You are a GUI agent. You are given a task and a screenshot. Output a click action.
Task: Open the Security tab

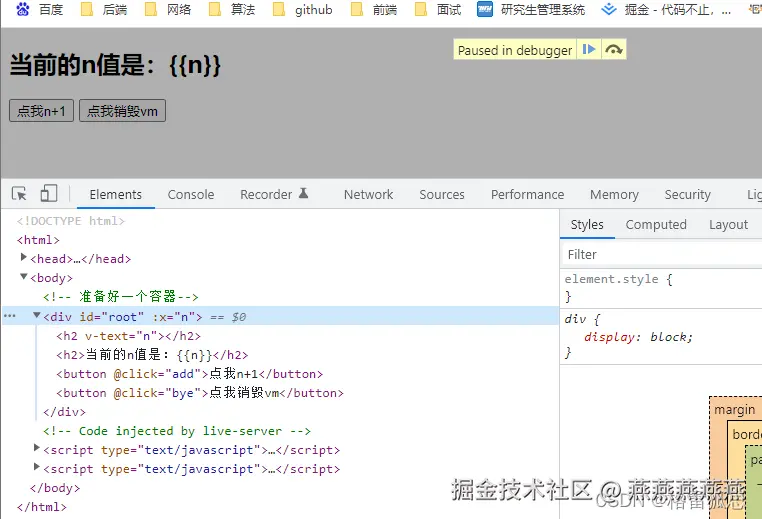coord(688,194)
